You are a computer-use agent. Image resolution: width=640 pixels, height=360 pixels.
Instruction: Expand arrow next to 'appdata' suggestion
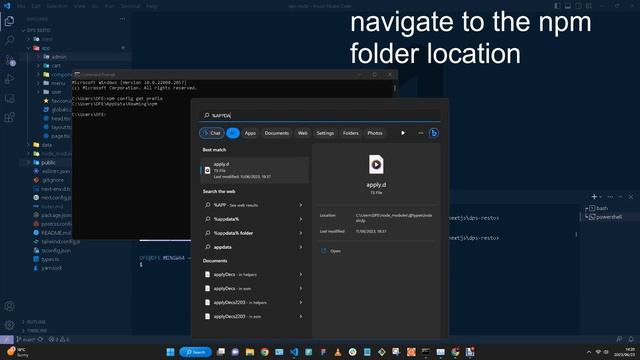point(301,247)
